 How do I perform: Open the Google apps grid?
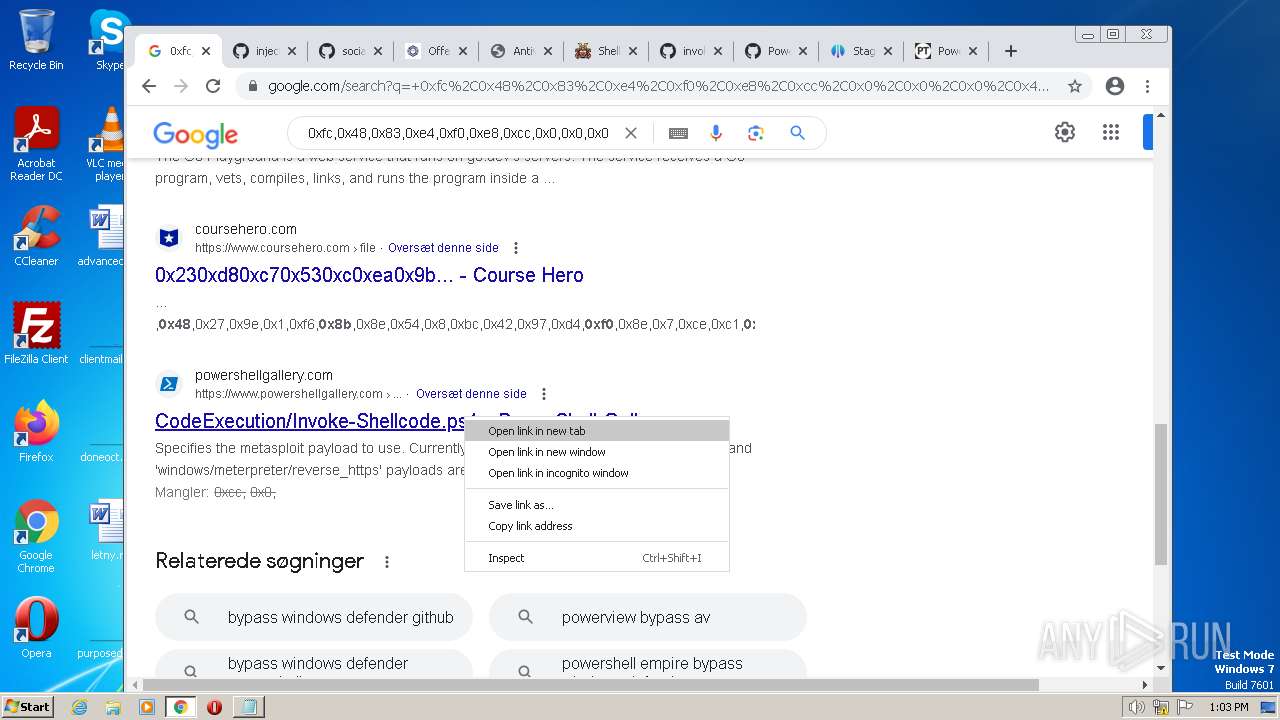[1110, 132]
